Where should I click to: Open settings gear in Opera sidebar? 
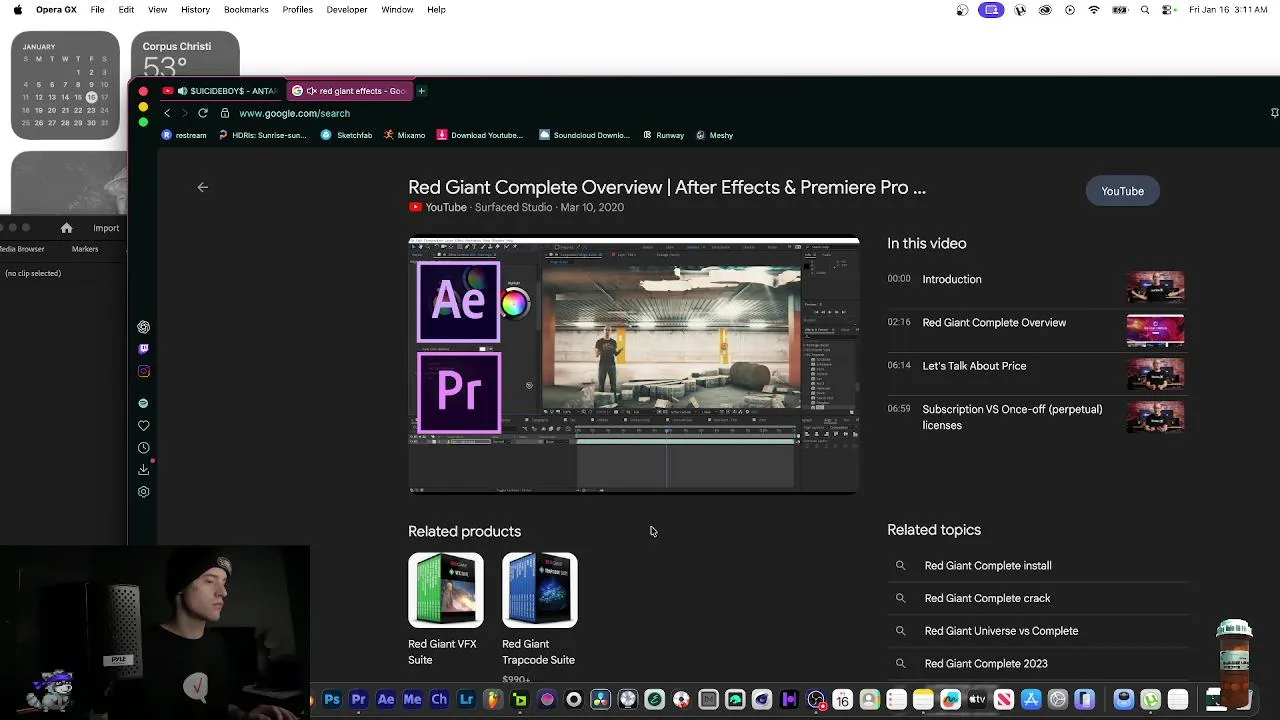point(143,492)
